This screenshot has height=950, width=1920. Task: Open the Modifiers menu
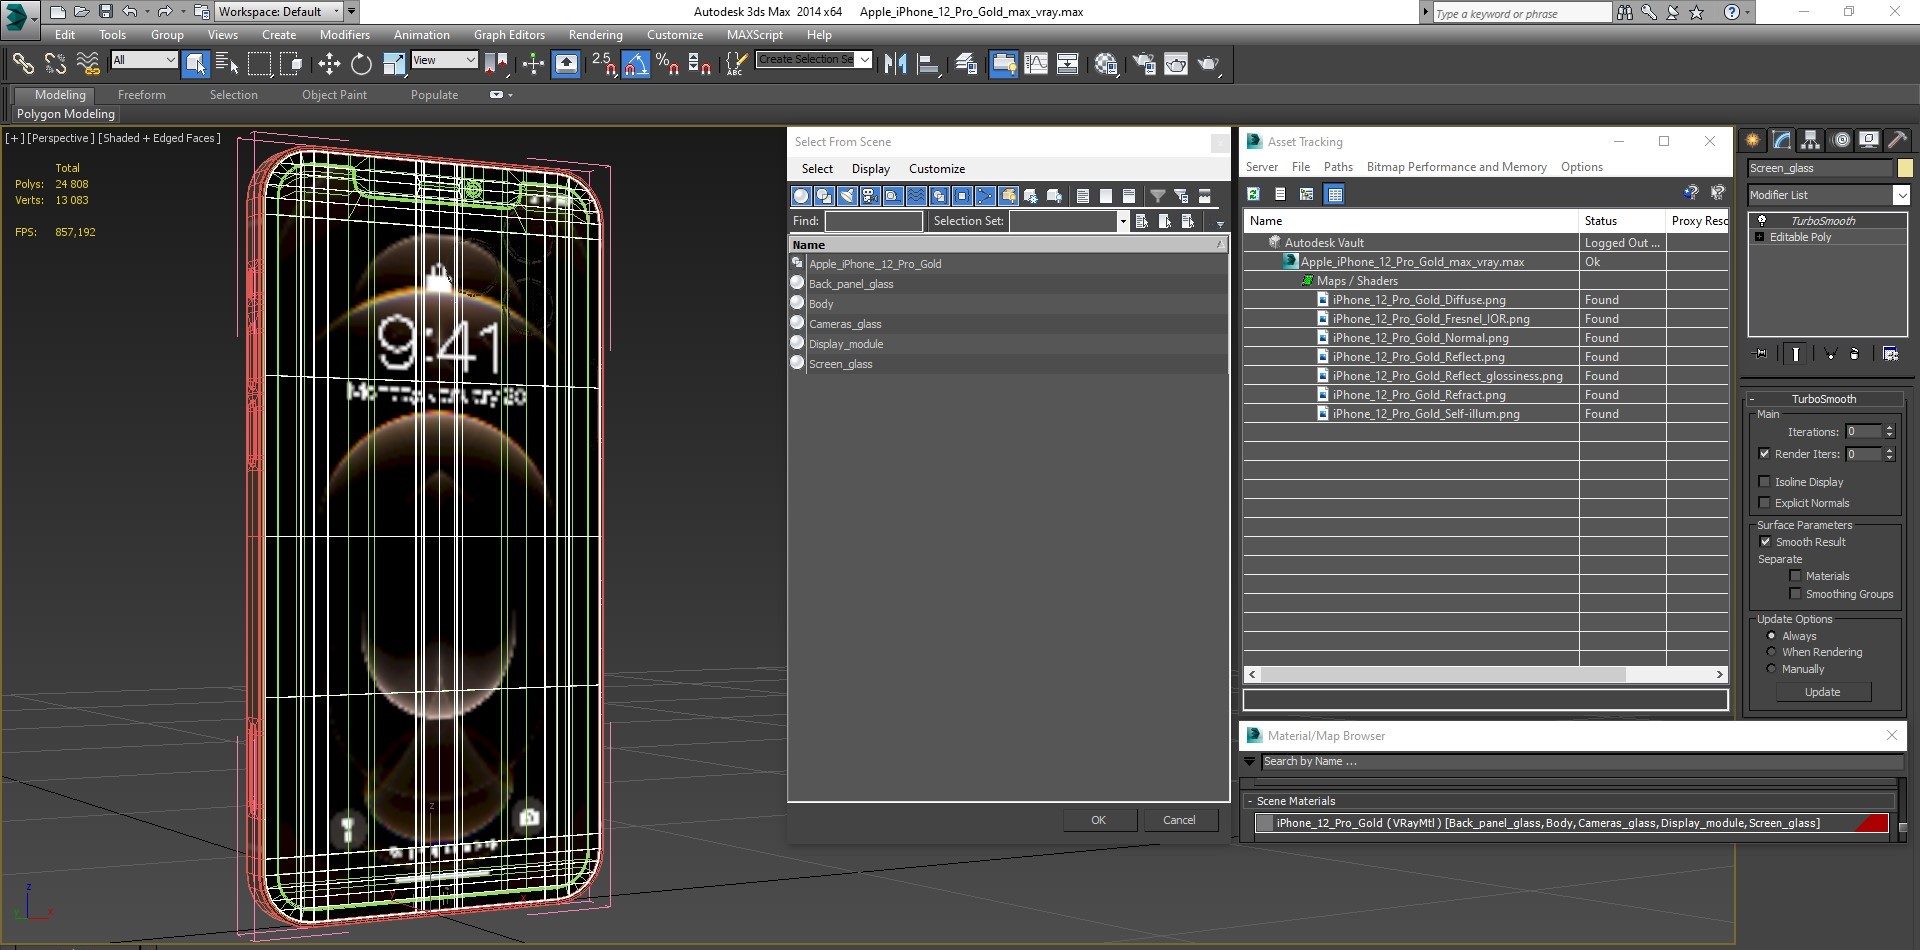[x=344, y=34]
